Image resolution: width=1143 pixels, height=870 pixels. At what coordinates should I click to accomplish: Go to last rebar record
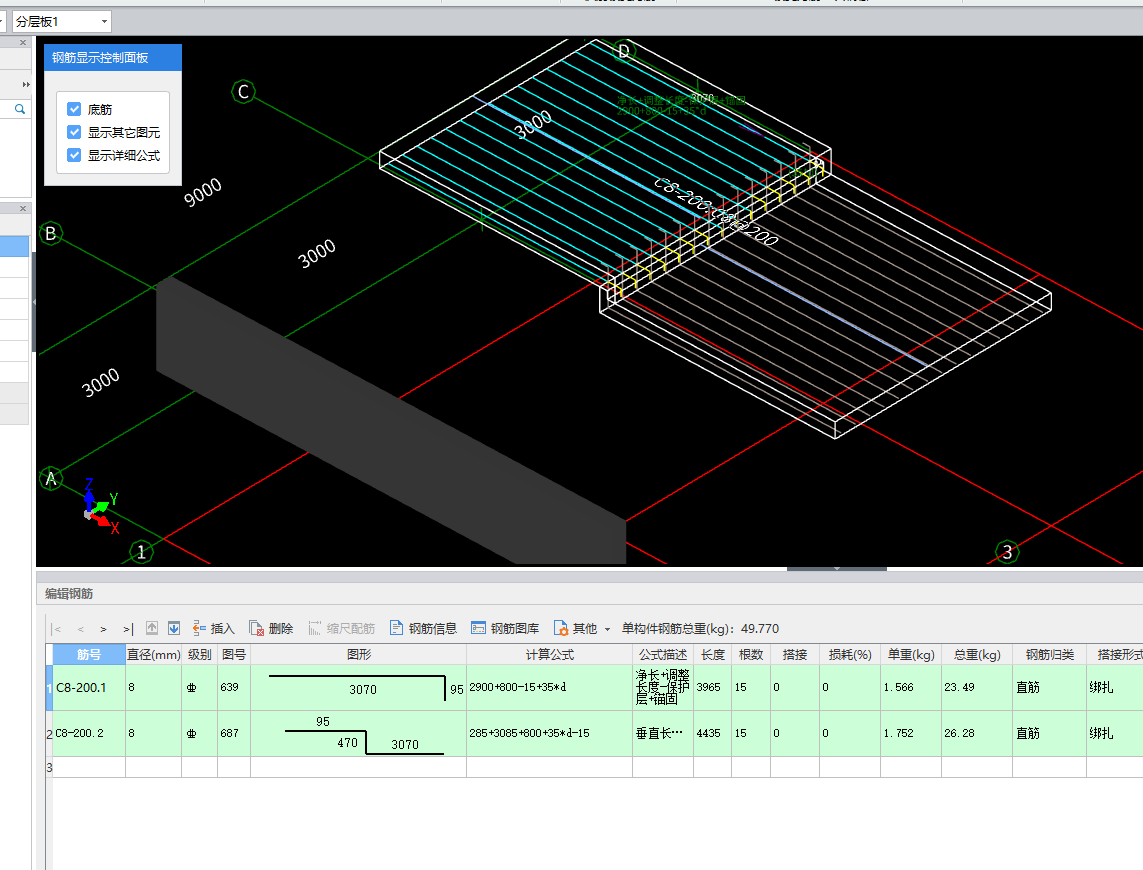tap(128, 629)
